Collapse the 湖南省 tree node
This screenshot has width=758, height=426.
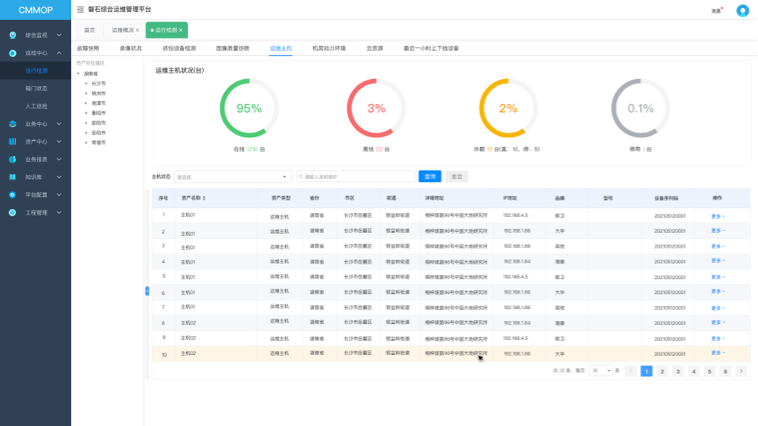78,73
